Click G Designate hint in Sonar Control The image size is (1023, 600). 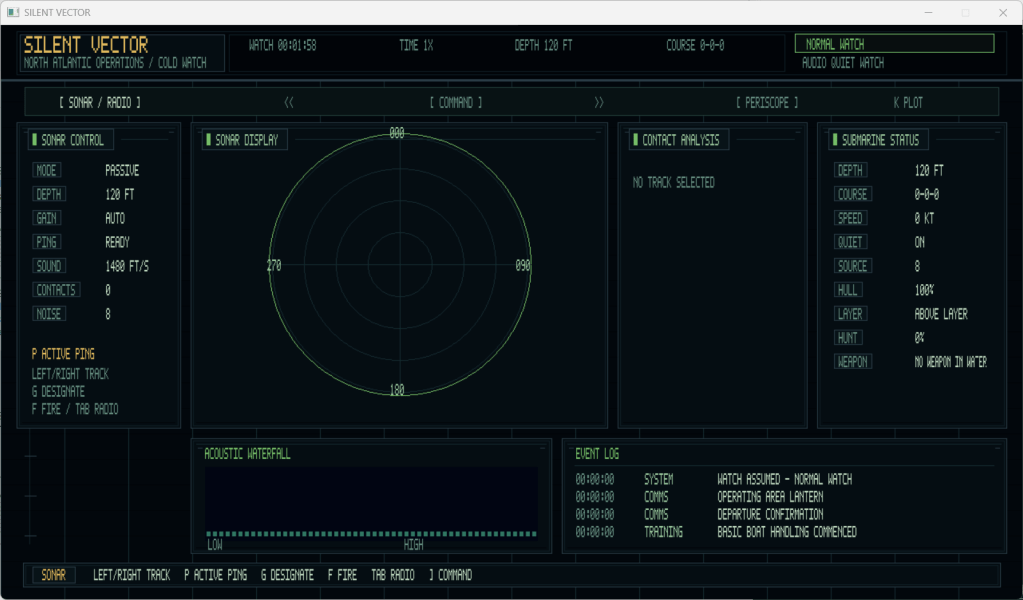(x=58, y=391)
